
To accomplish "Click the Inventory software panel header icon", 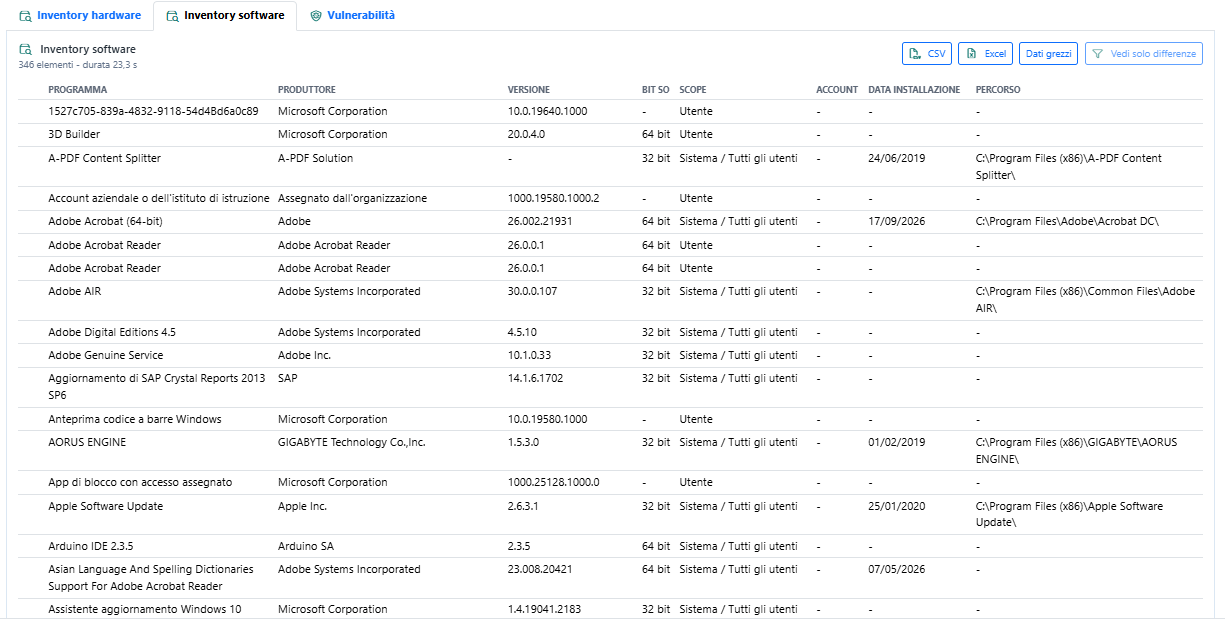I will click(x=25, y=49).
